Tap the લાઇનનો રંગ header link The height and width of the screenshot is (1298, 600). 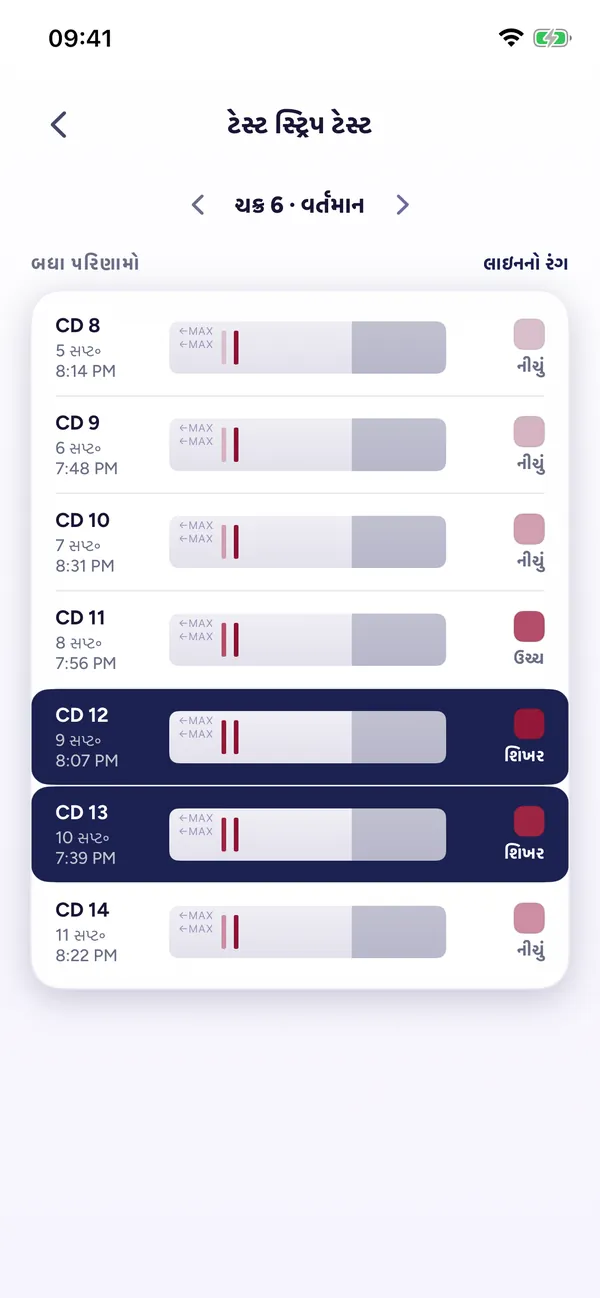tap(526, 263)
